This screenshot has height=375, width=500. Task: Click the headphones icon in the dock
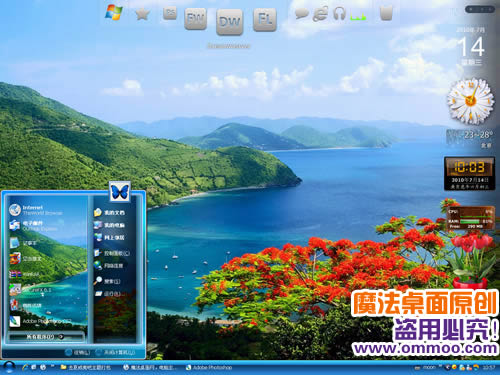tap(339, 14)
